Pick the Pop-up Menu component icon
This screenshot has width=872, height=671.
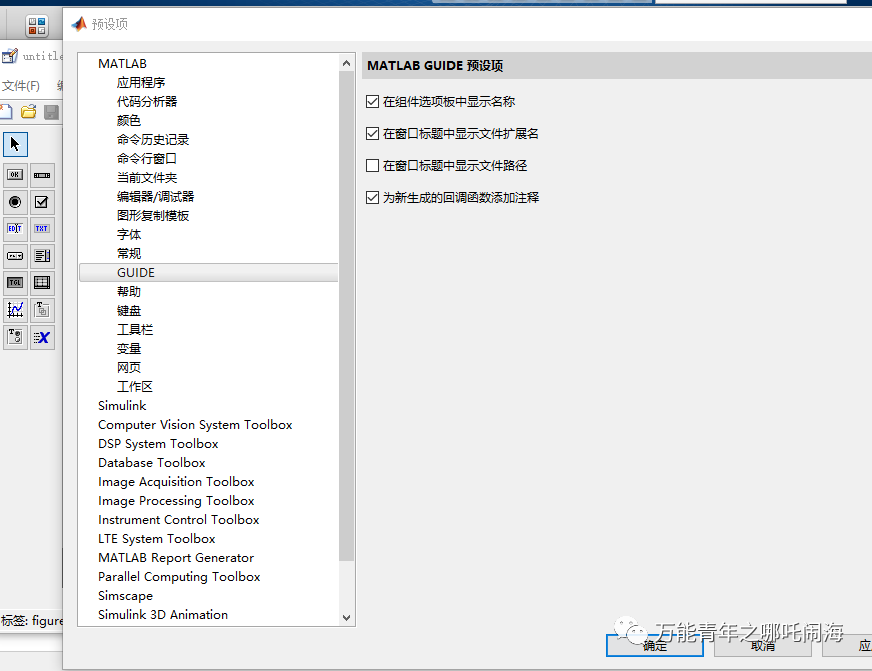[x=15, y=256]
